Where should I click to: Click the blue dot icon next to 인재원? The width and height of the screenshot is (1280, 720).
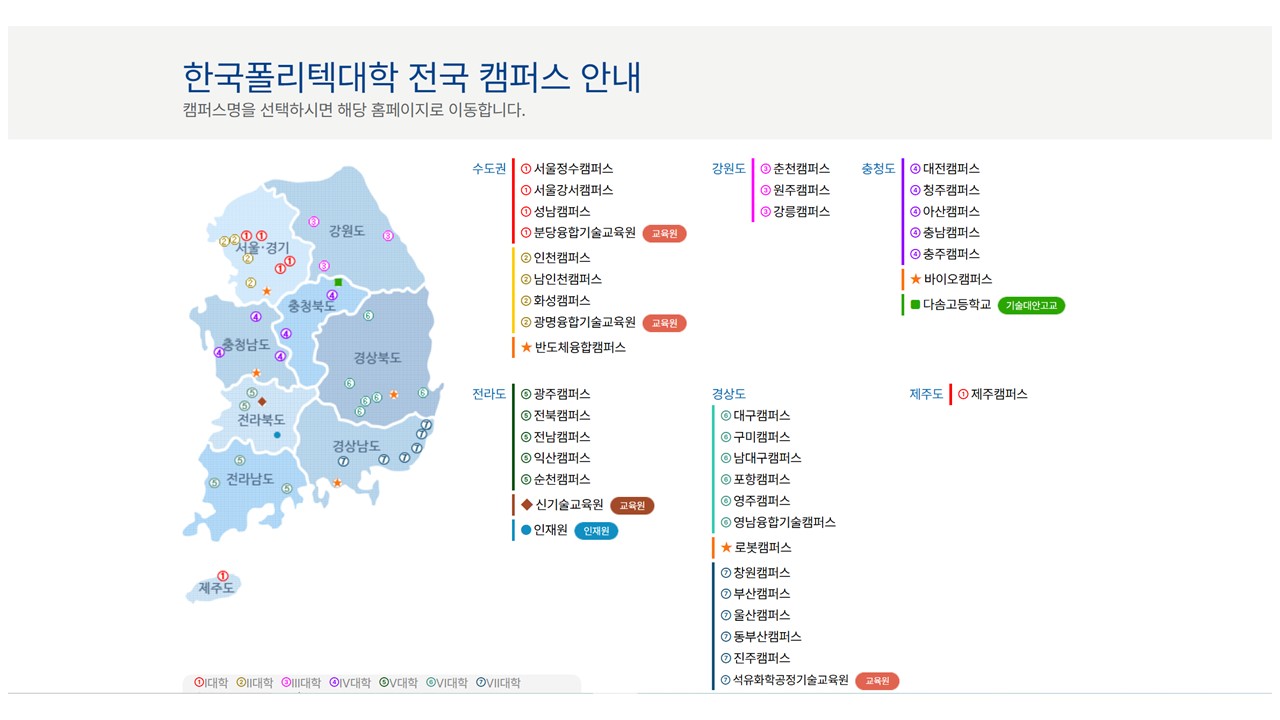coord(524,530)
